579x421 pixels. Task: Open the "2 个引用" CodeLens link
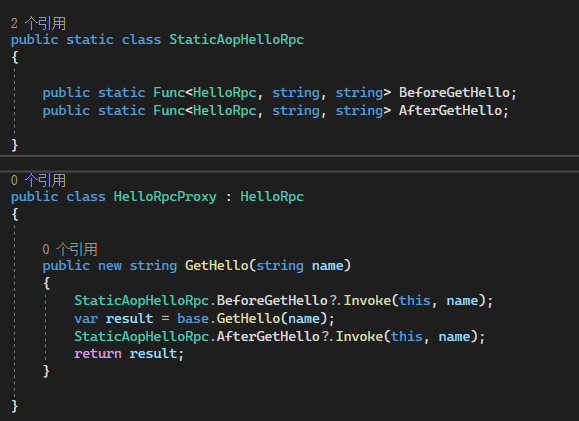pyautogui.click(x=38, y=24)
